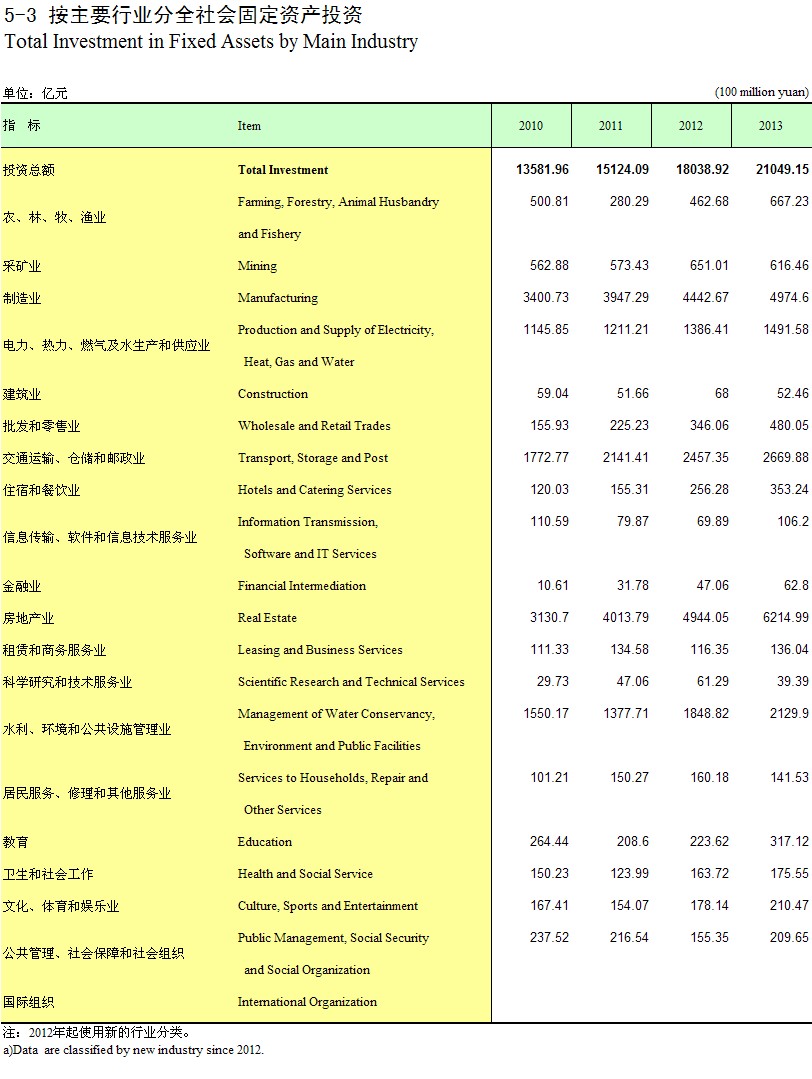Select the total value 13581.96

click(542, 169)
